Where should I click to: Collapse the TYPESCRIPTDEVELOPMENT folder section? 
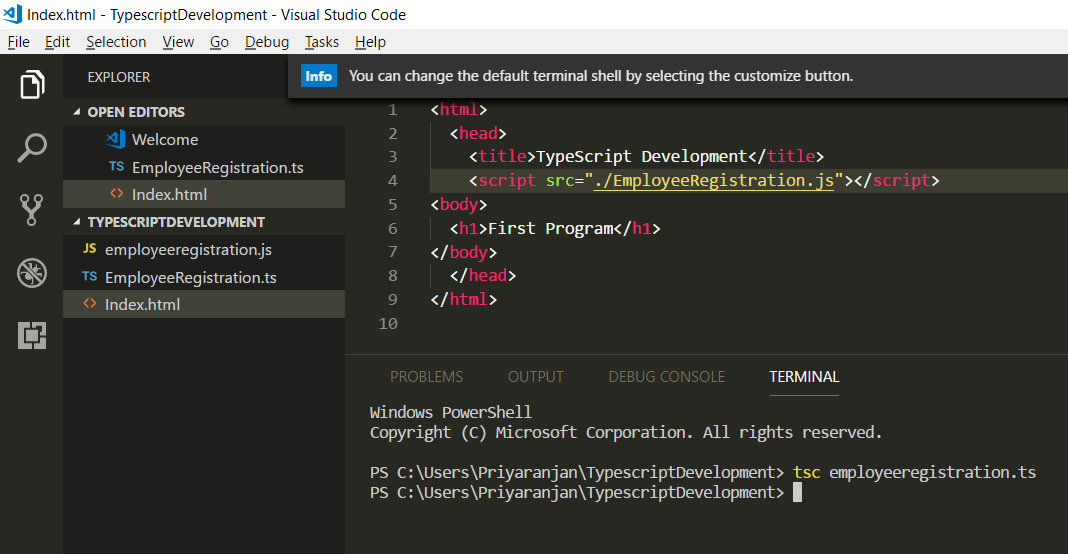76,222
